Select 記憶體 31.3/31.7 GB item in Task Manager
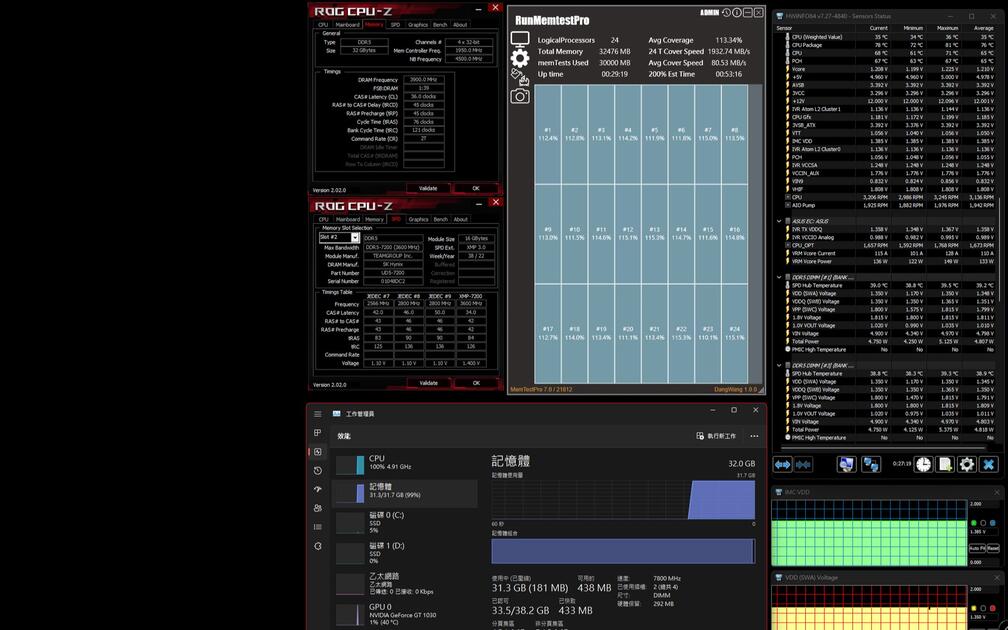 [405, 492]
